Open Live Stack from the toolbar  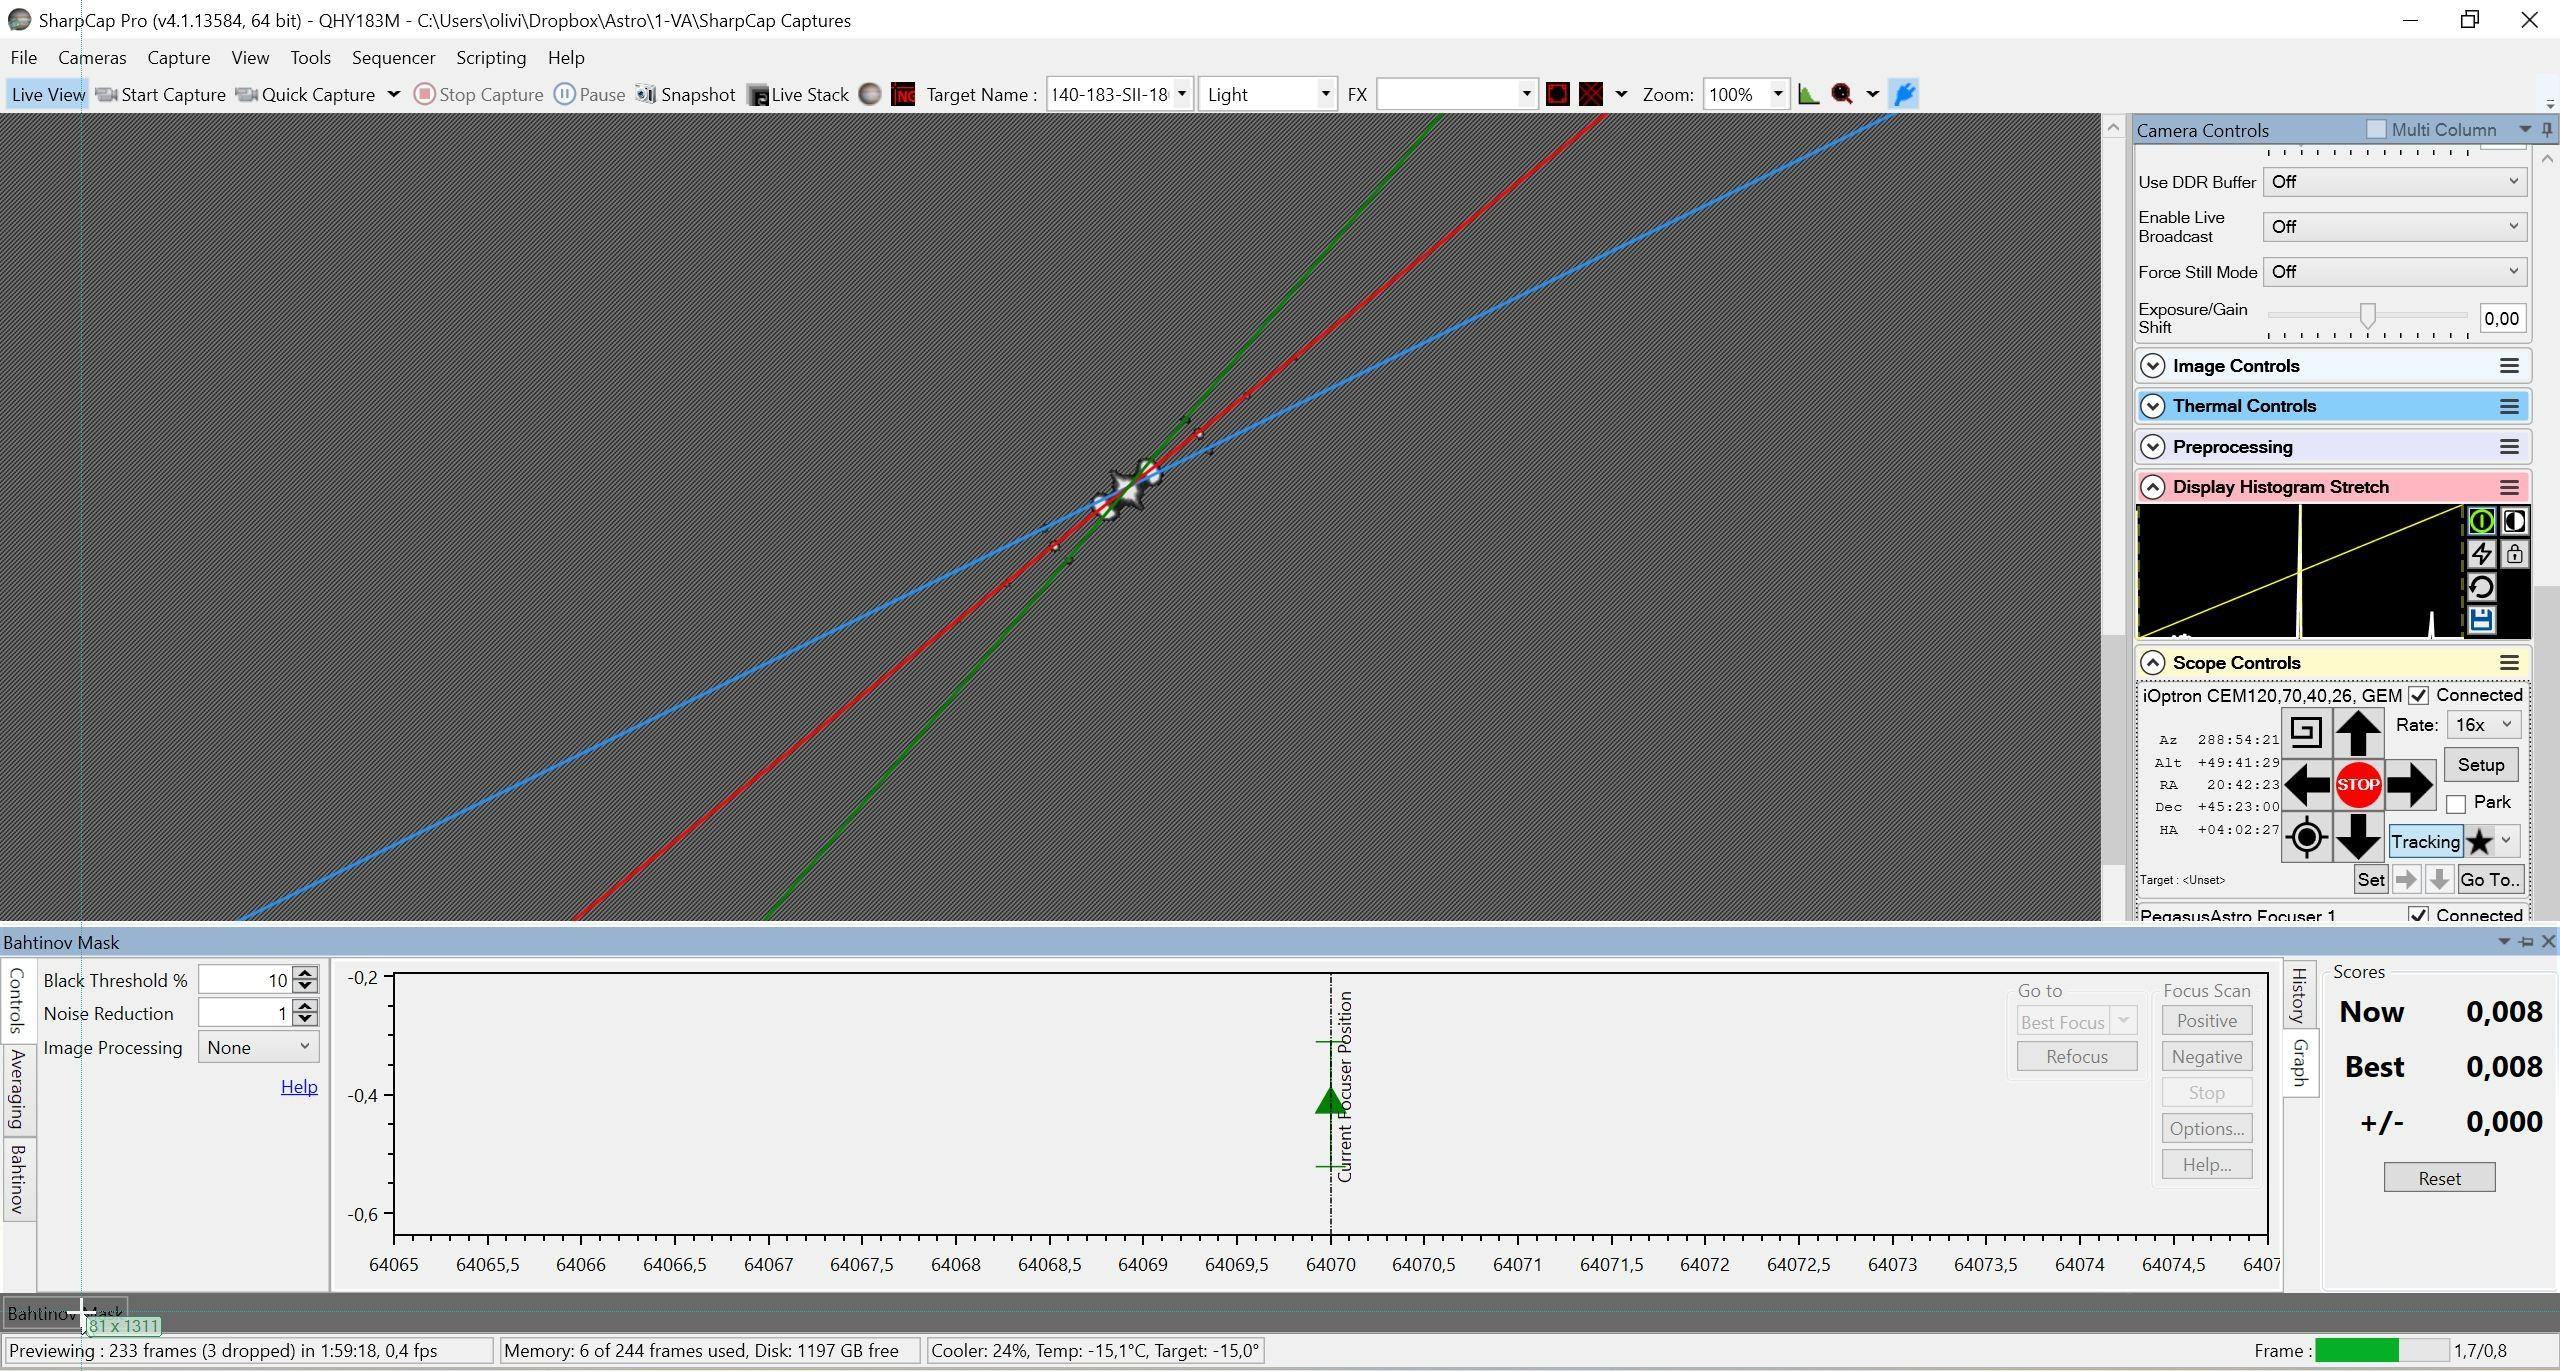pyautogui.click(x=798, y=95)
